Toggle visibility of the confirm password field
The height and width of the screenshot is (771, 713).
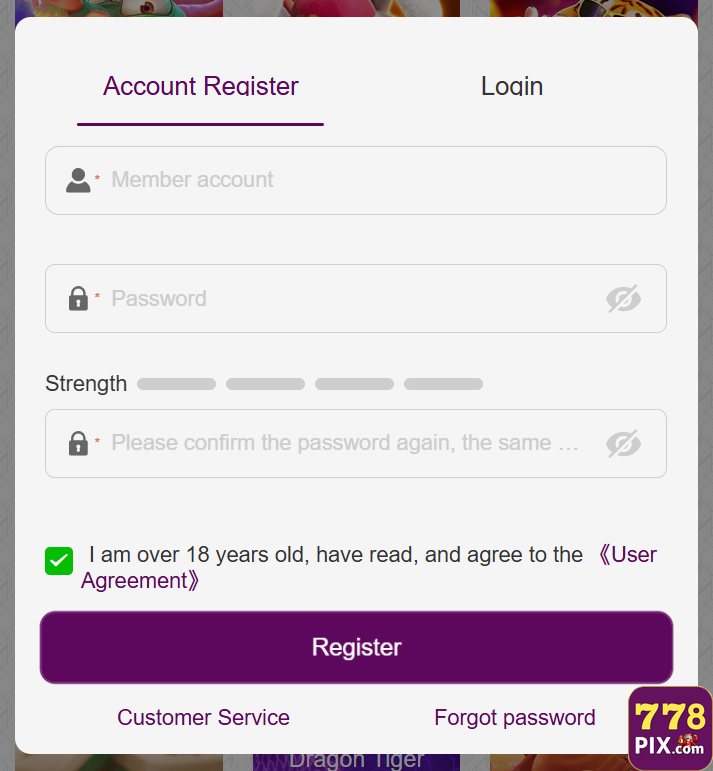tap(623, 443)
